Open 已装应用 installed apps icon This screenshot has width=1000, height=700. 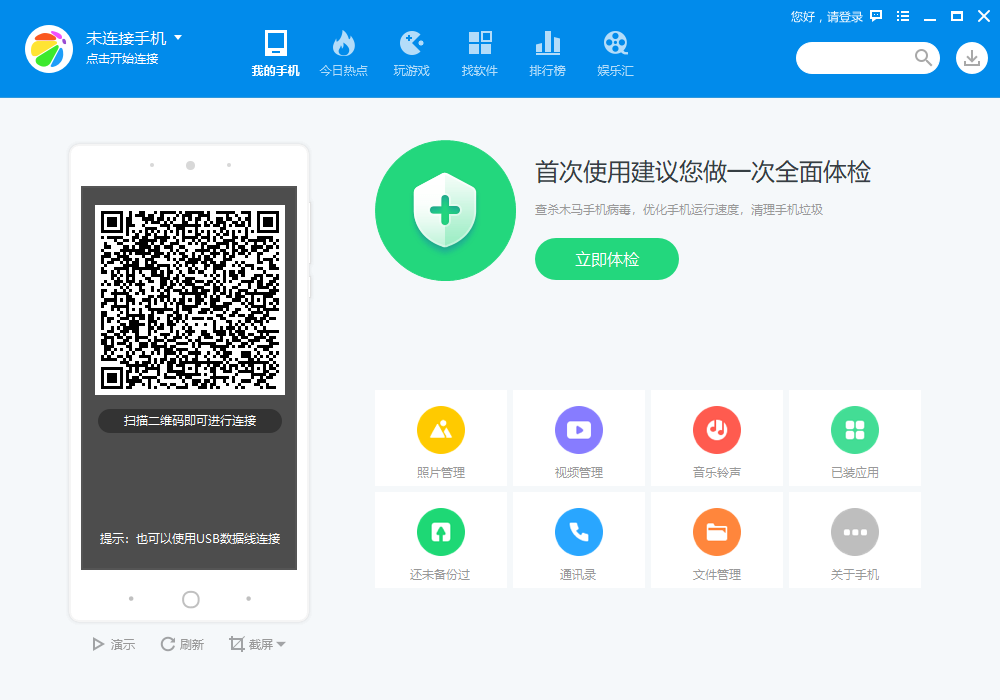pos(854,430)
